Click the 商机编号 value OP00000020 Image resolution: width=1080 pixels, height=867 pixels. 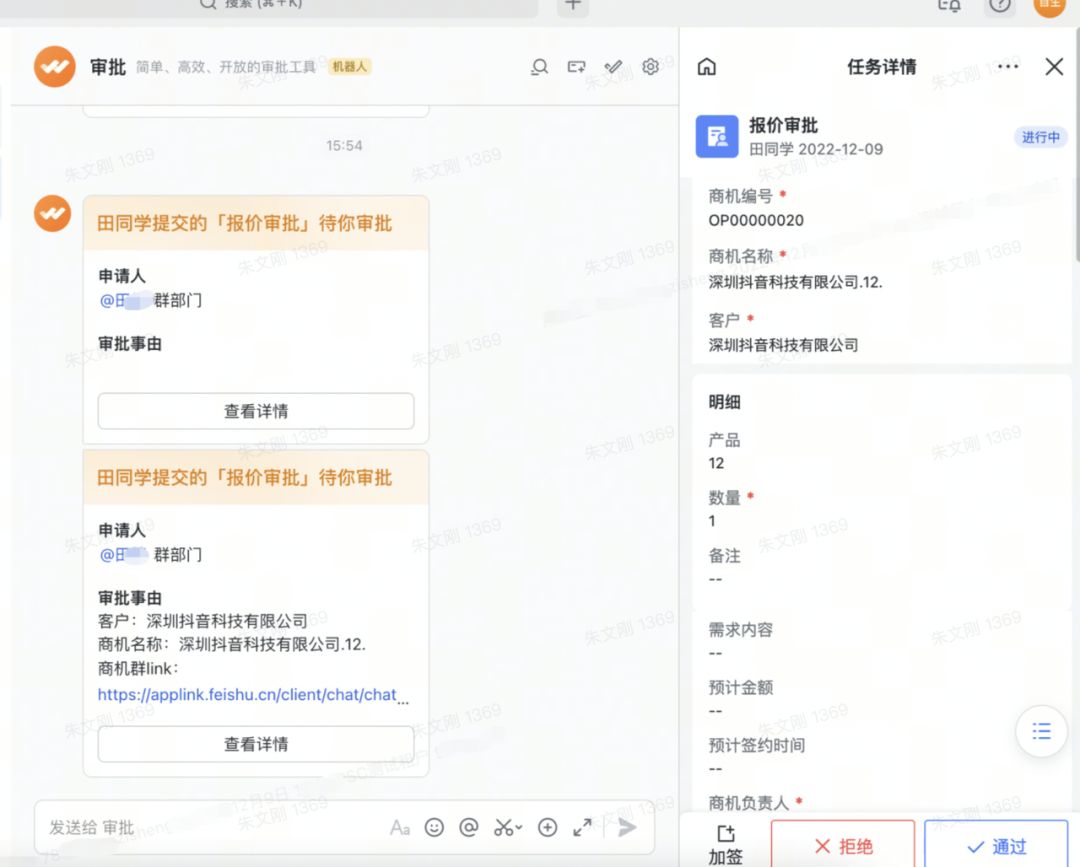756,220
